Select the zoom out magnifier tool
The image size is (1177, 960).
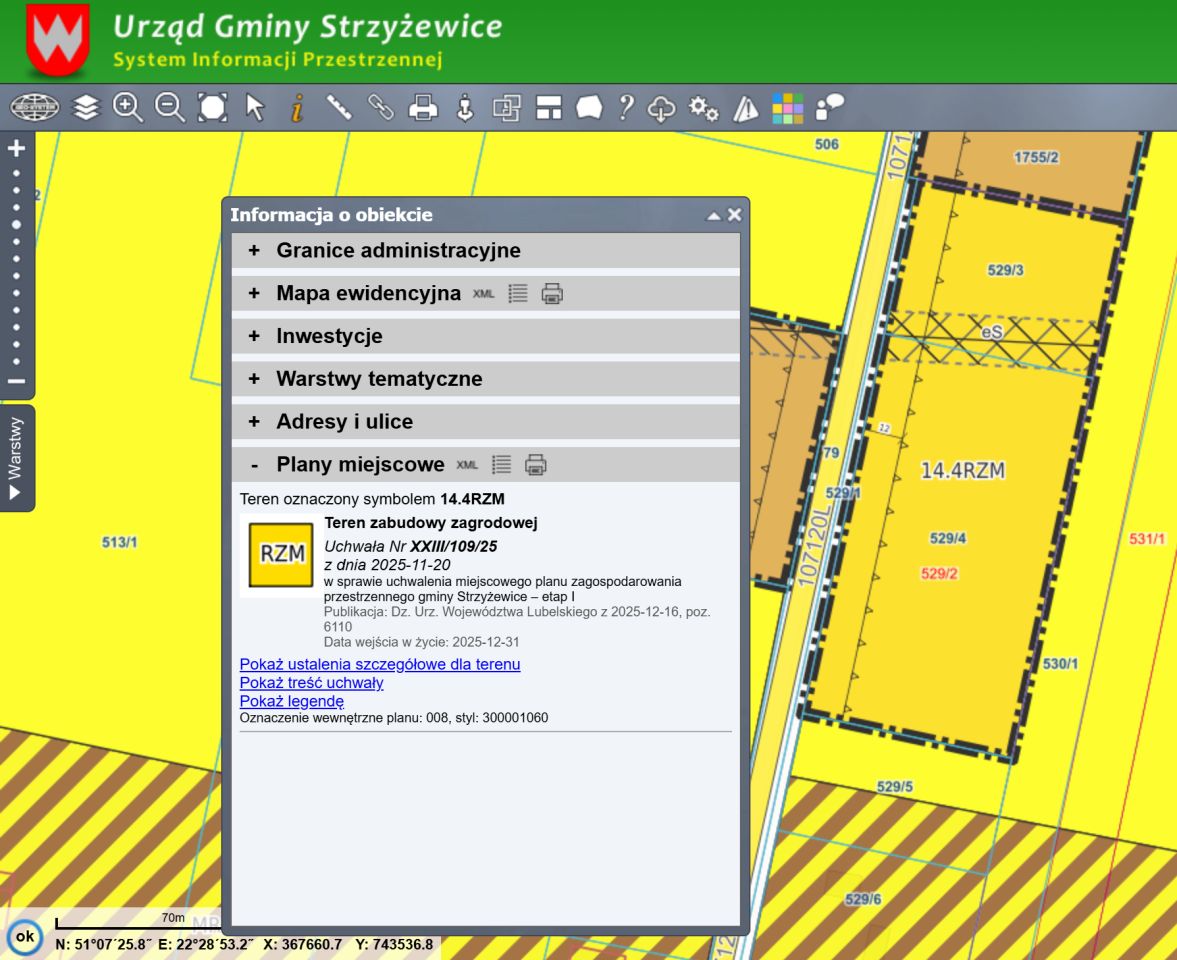pyautogui.click(x=170, y=108)
